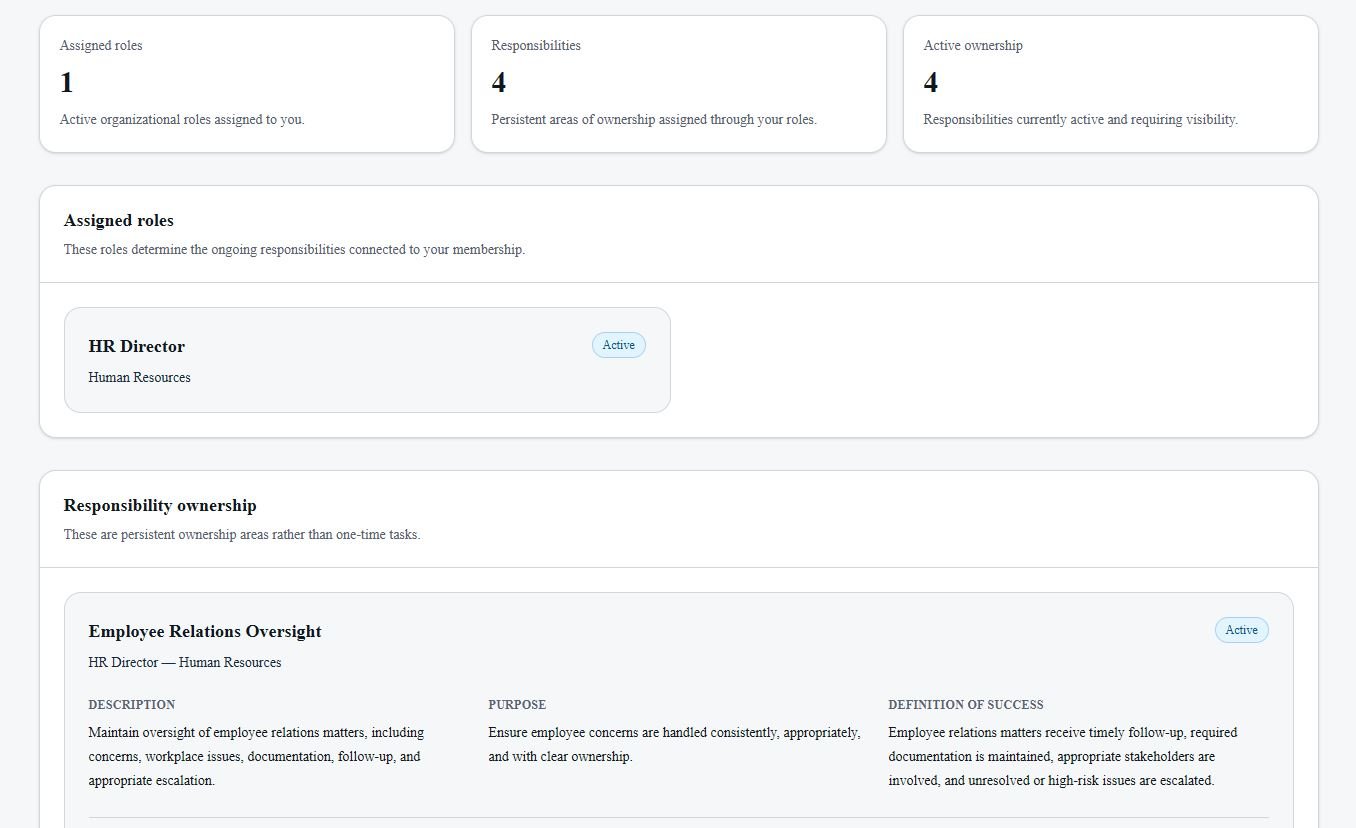This screenshot has width=1356, height=828.
Task: Click Active badge on Employee Relations Oversight
Action: click(1242, 630)
